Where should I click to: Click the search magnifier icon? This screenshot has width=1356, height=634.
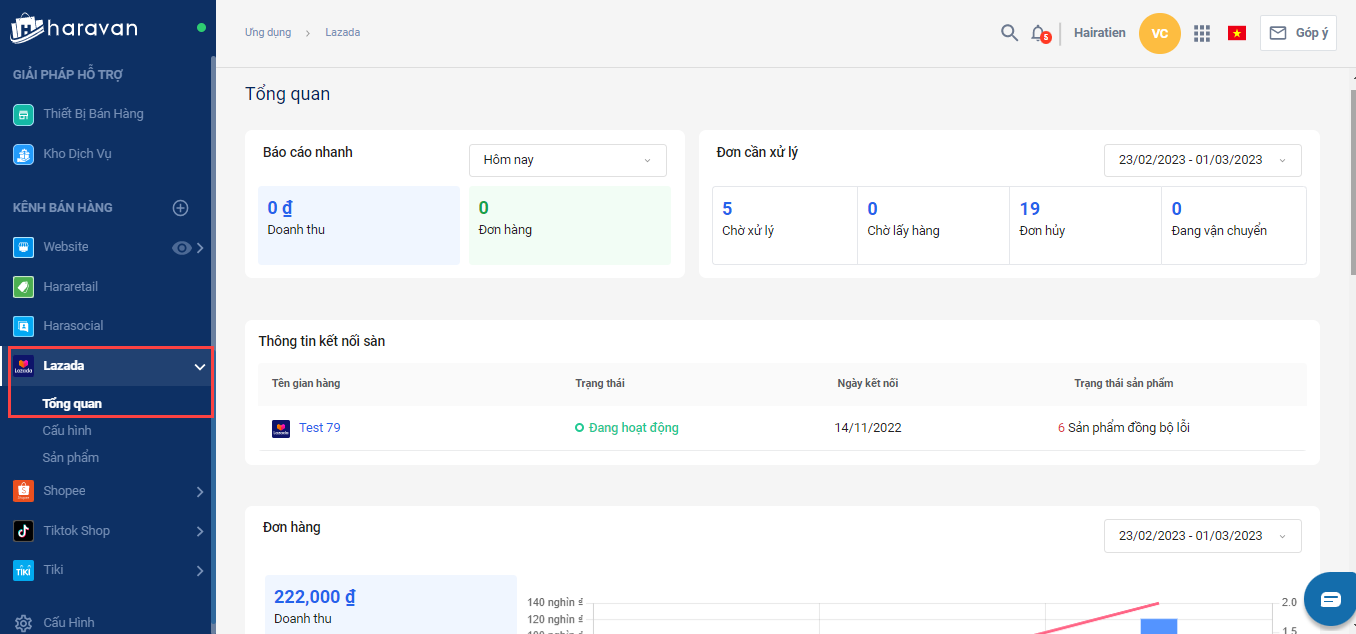coord(1009,33)
